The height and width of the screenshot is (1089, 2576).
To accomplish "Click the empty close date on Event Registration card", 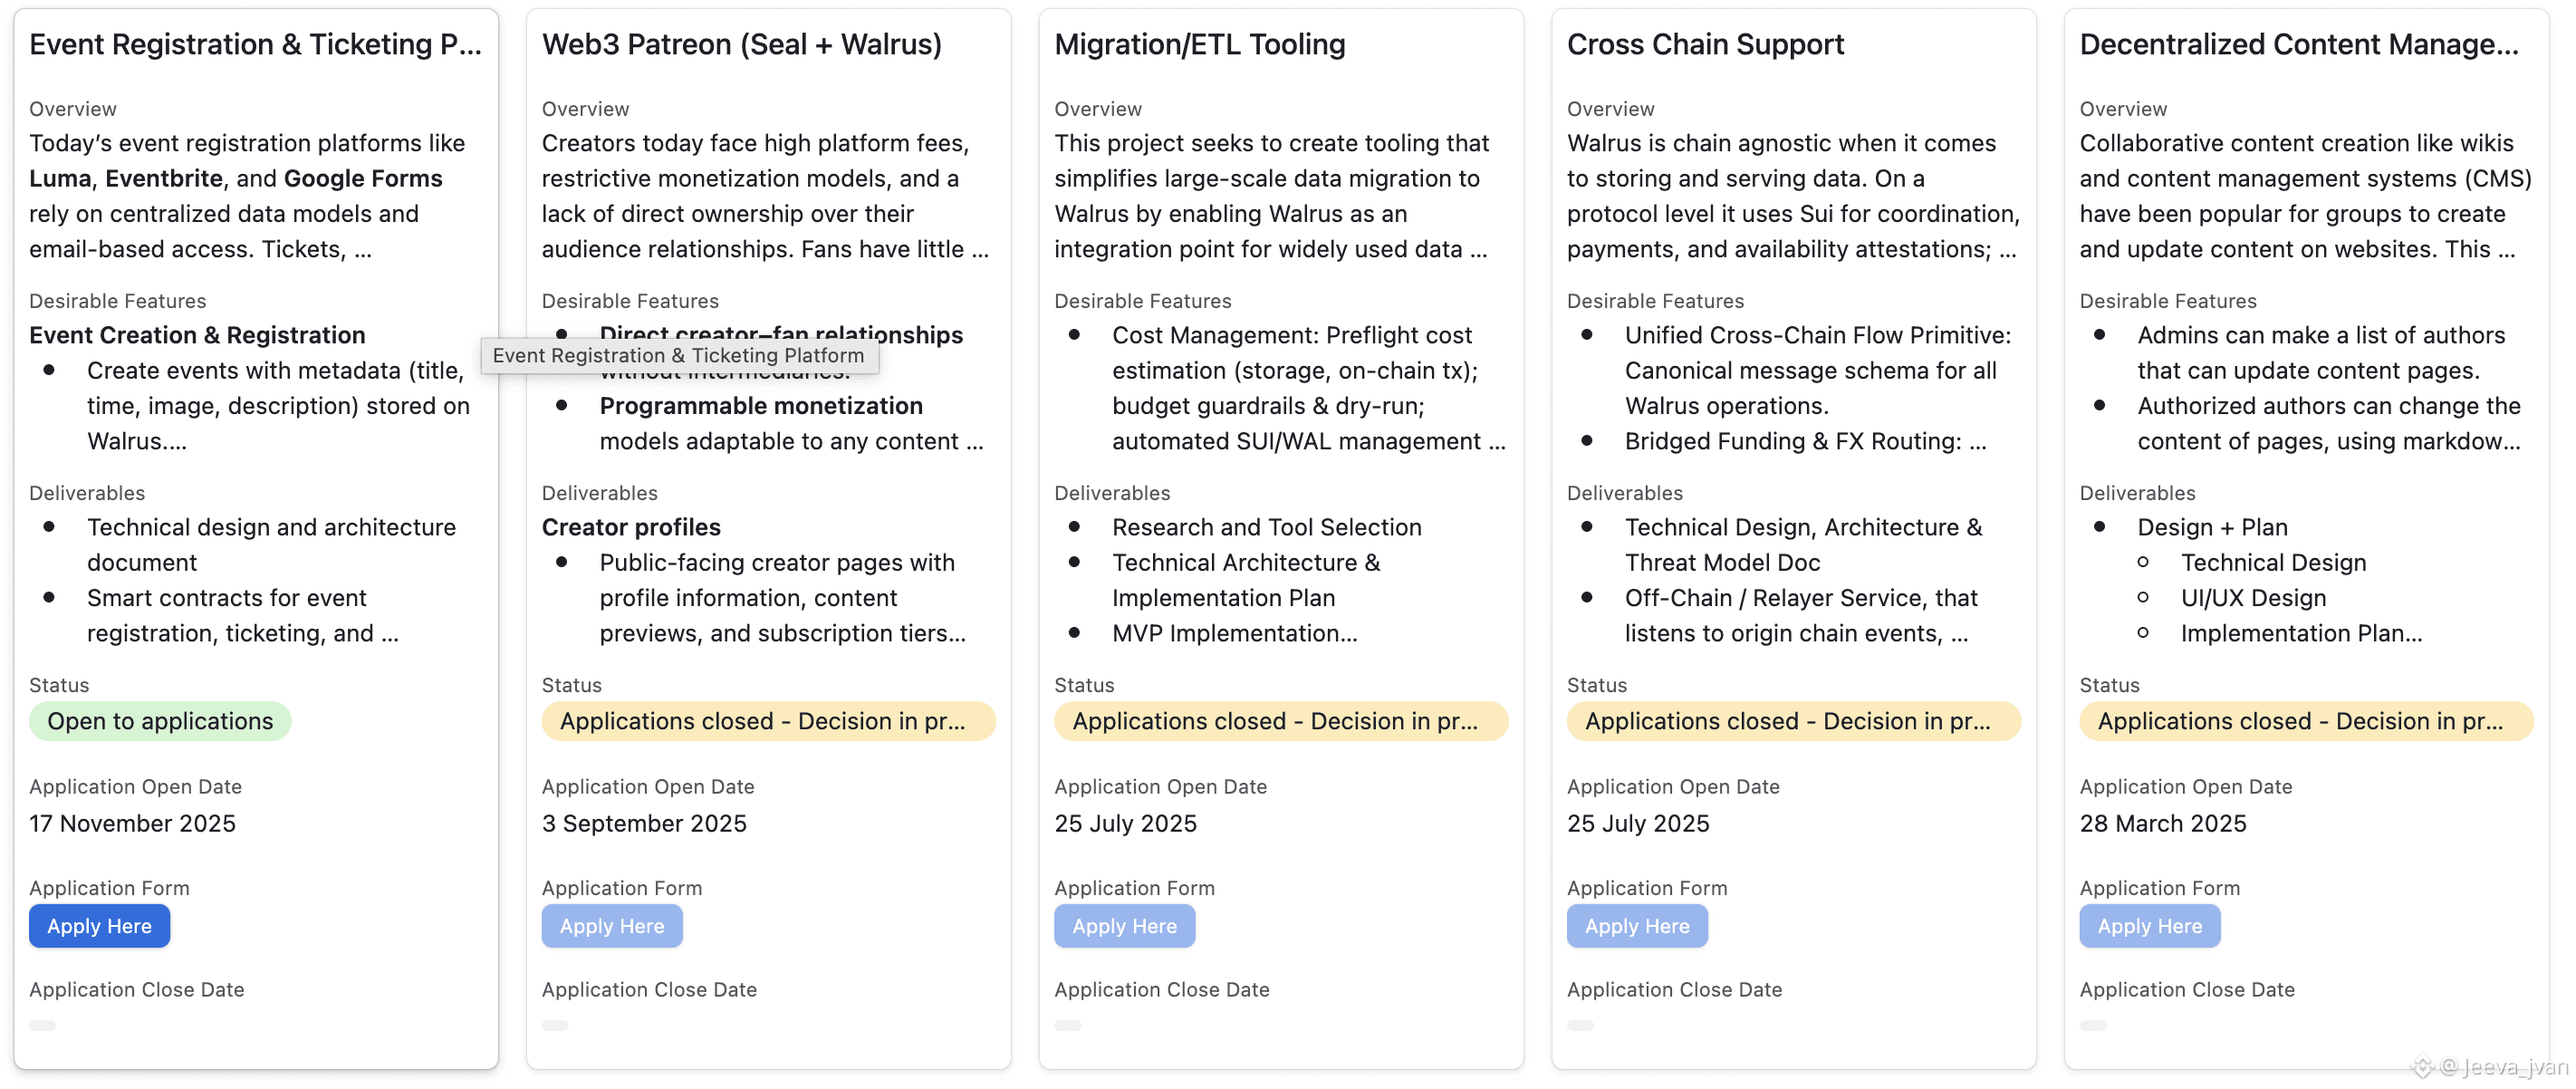I will pos(43,1025).
